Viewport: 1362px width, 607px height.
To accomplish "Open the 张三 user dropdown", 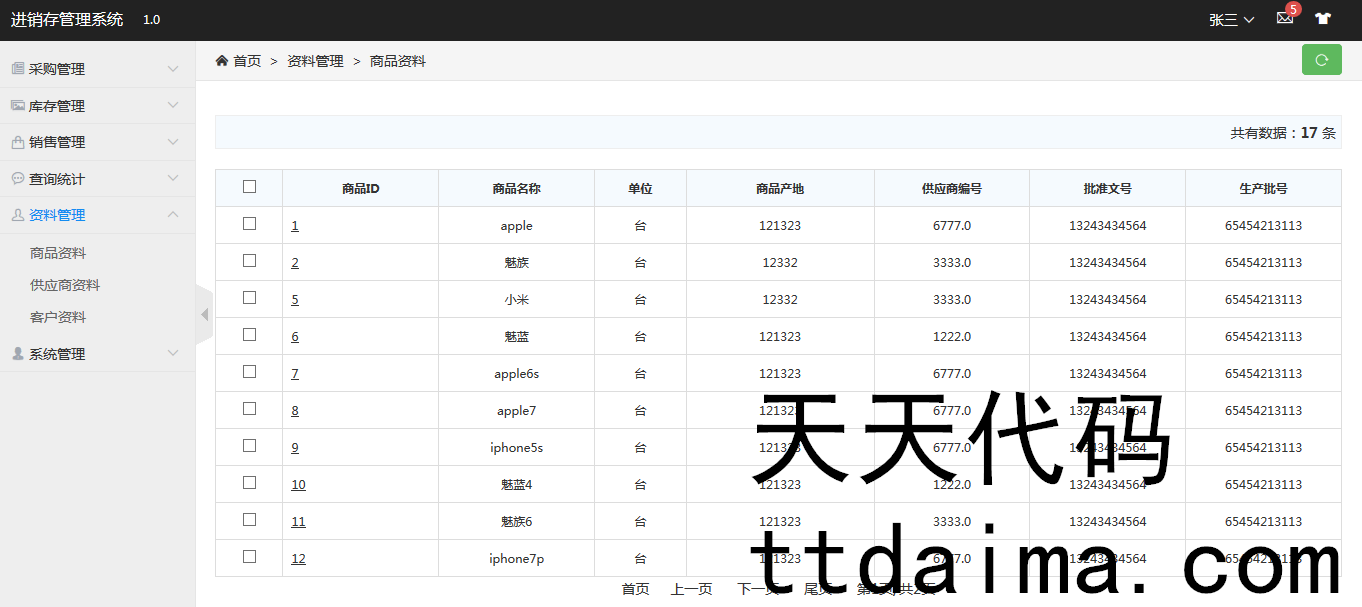I will click(1231, 20).
